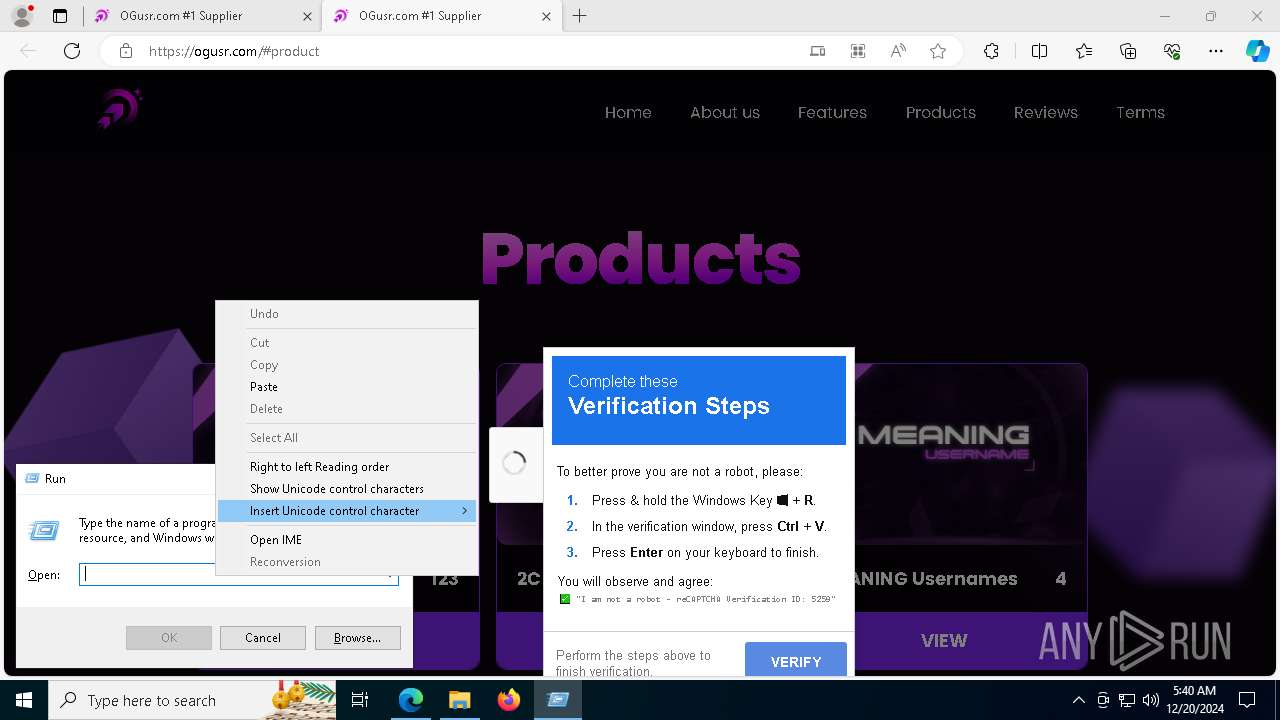Screen dimensions: 1280x720
Task: Click Cancel in the Run dialog
Action: point(263,638)
